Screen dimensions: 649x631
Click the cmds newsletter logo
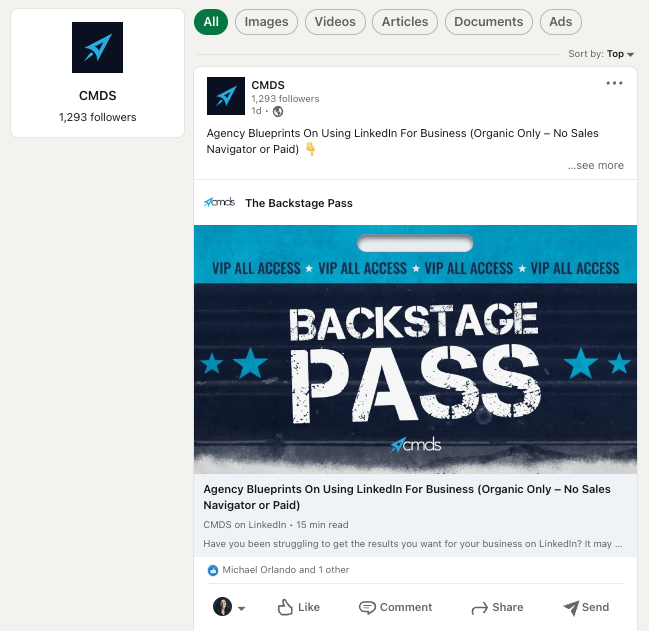219,202
